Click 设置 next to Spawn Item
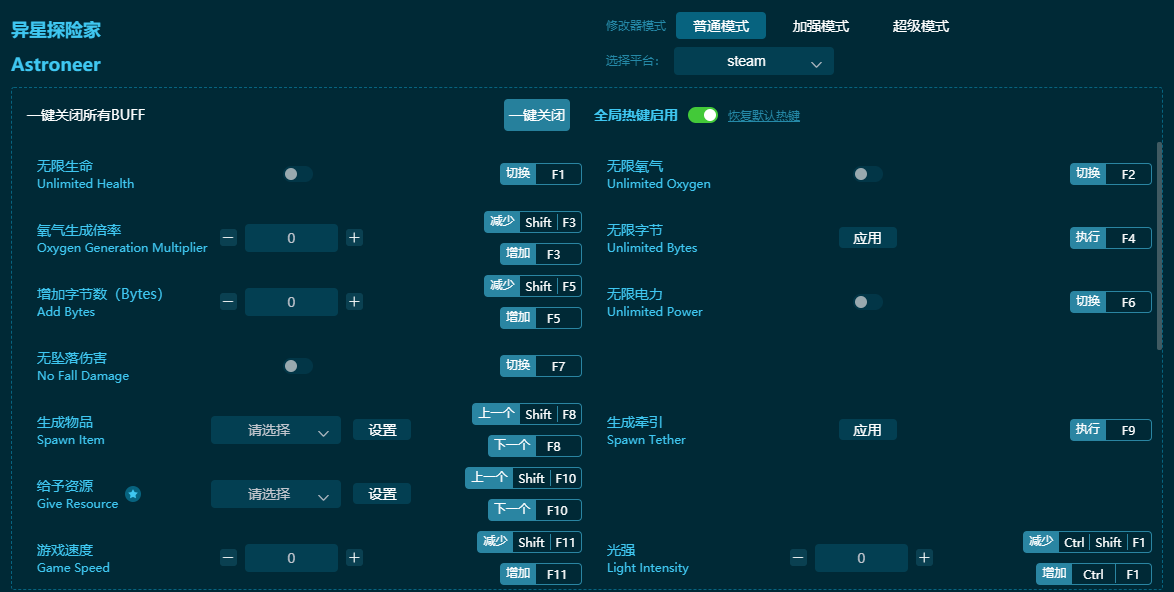The height and width of the screenshot is (592, 1174). (382, 429)
